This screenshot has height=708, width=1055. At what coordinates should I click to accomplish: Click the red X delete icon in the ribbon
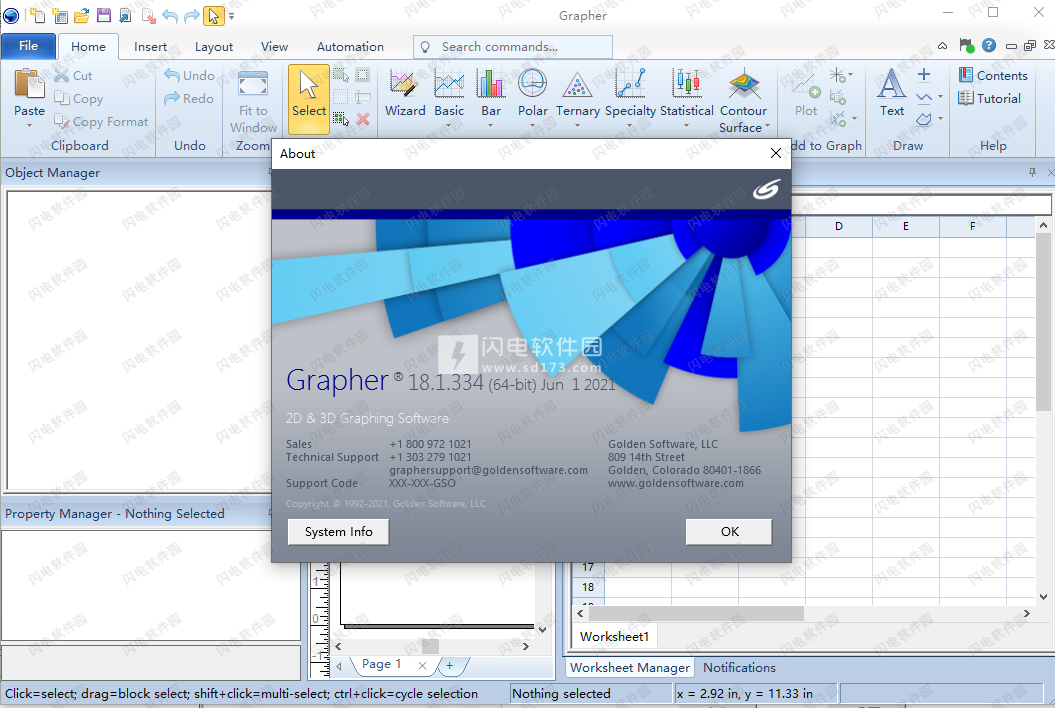point(363,119)
